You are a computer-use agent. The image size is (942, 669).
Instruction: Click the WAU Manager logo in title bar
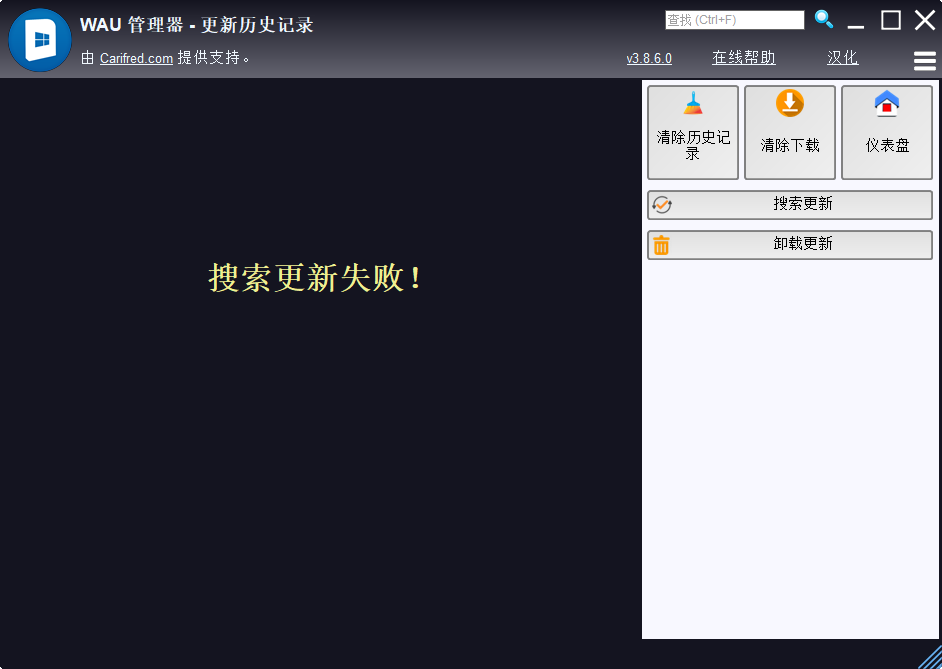pos(39,40)
